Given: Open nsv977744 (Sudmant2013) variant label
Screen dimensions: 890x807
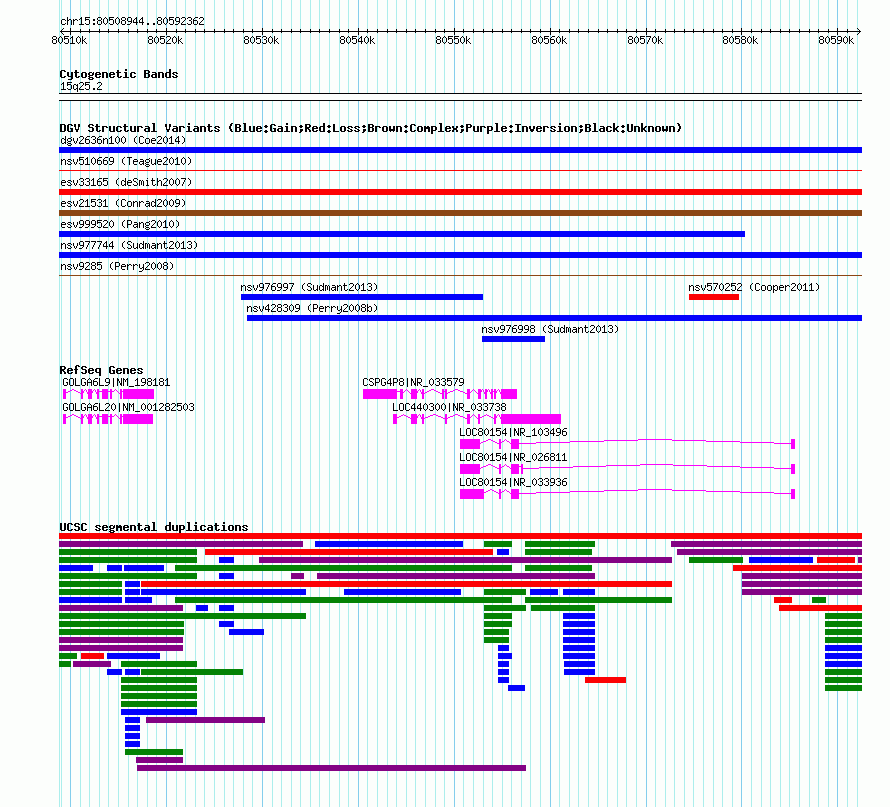Looking at the screenshot, I should point(129,245).
